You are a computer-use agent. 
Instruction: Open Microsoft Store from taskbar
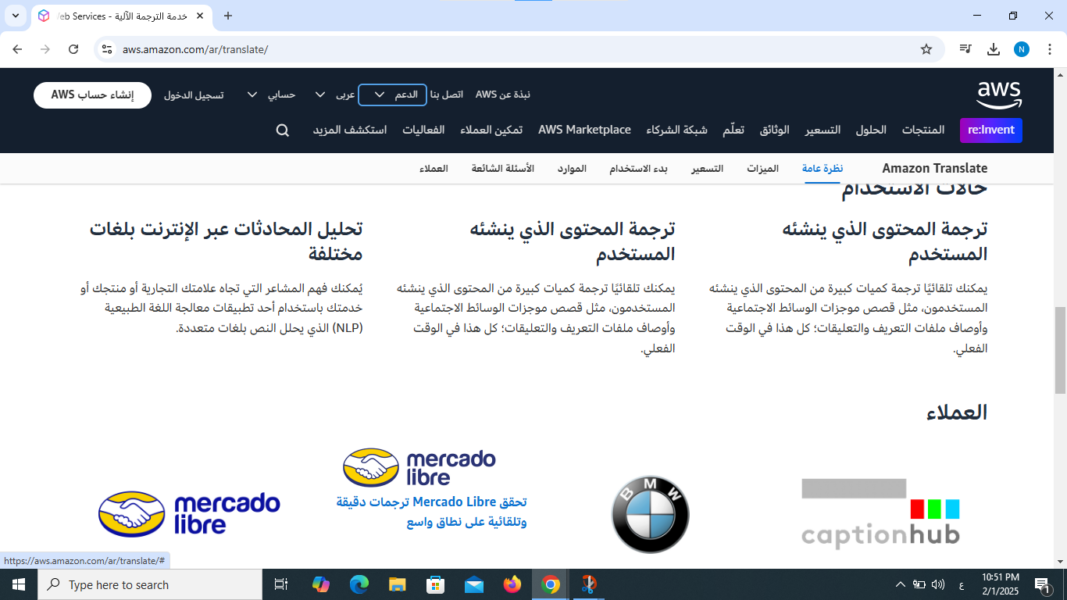coord(436,584)
